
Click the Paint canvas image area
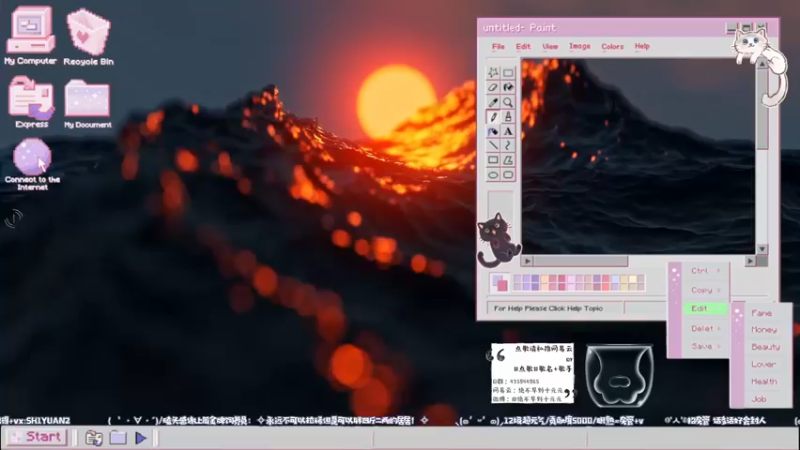[x=638, y=156]
